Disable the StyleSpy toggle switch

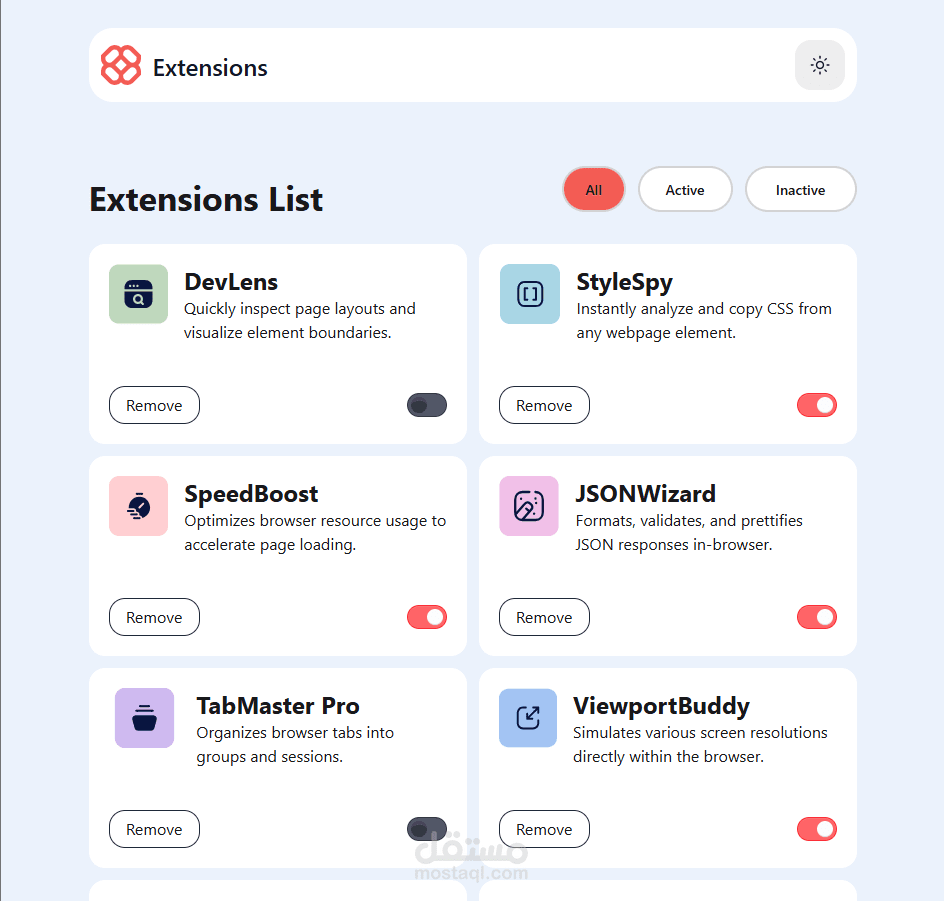coord(817,405)
